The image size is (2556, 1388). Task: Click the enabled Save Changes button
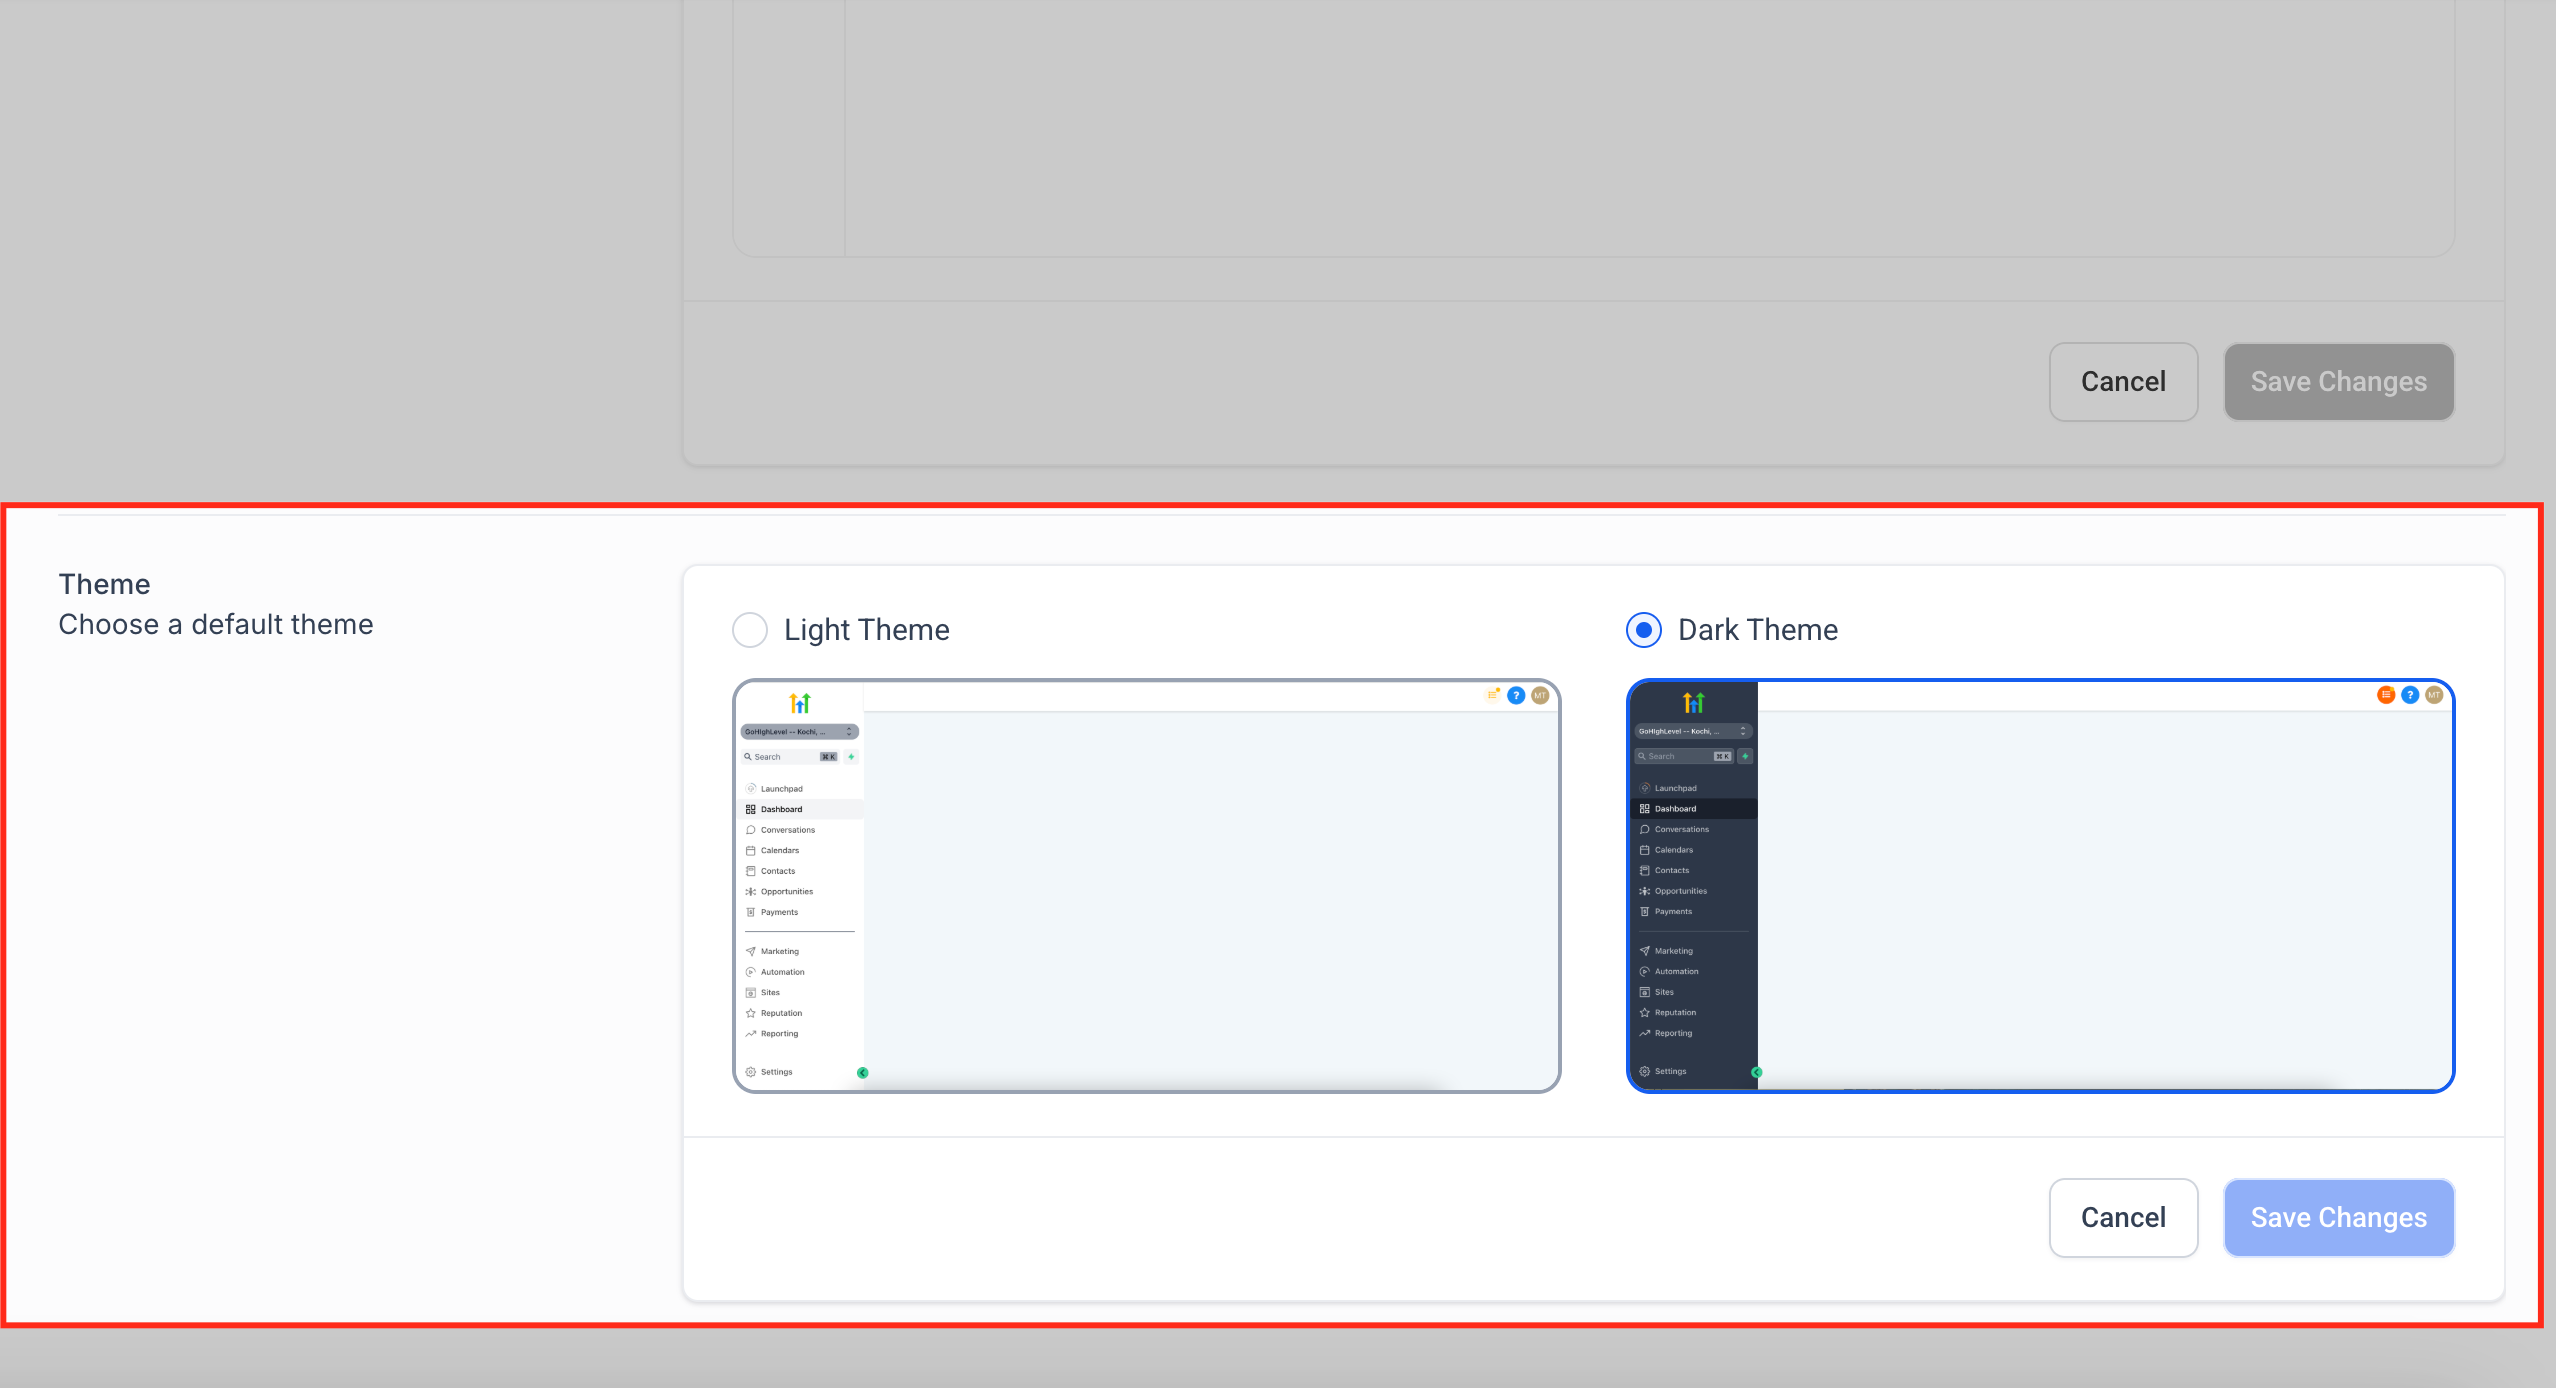pos(2338,1217)
